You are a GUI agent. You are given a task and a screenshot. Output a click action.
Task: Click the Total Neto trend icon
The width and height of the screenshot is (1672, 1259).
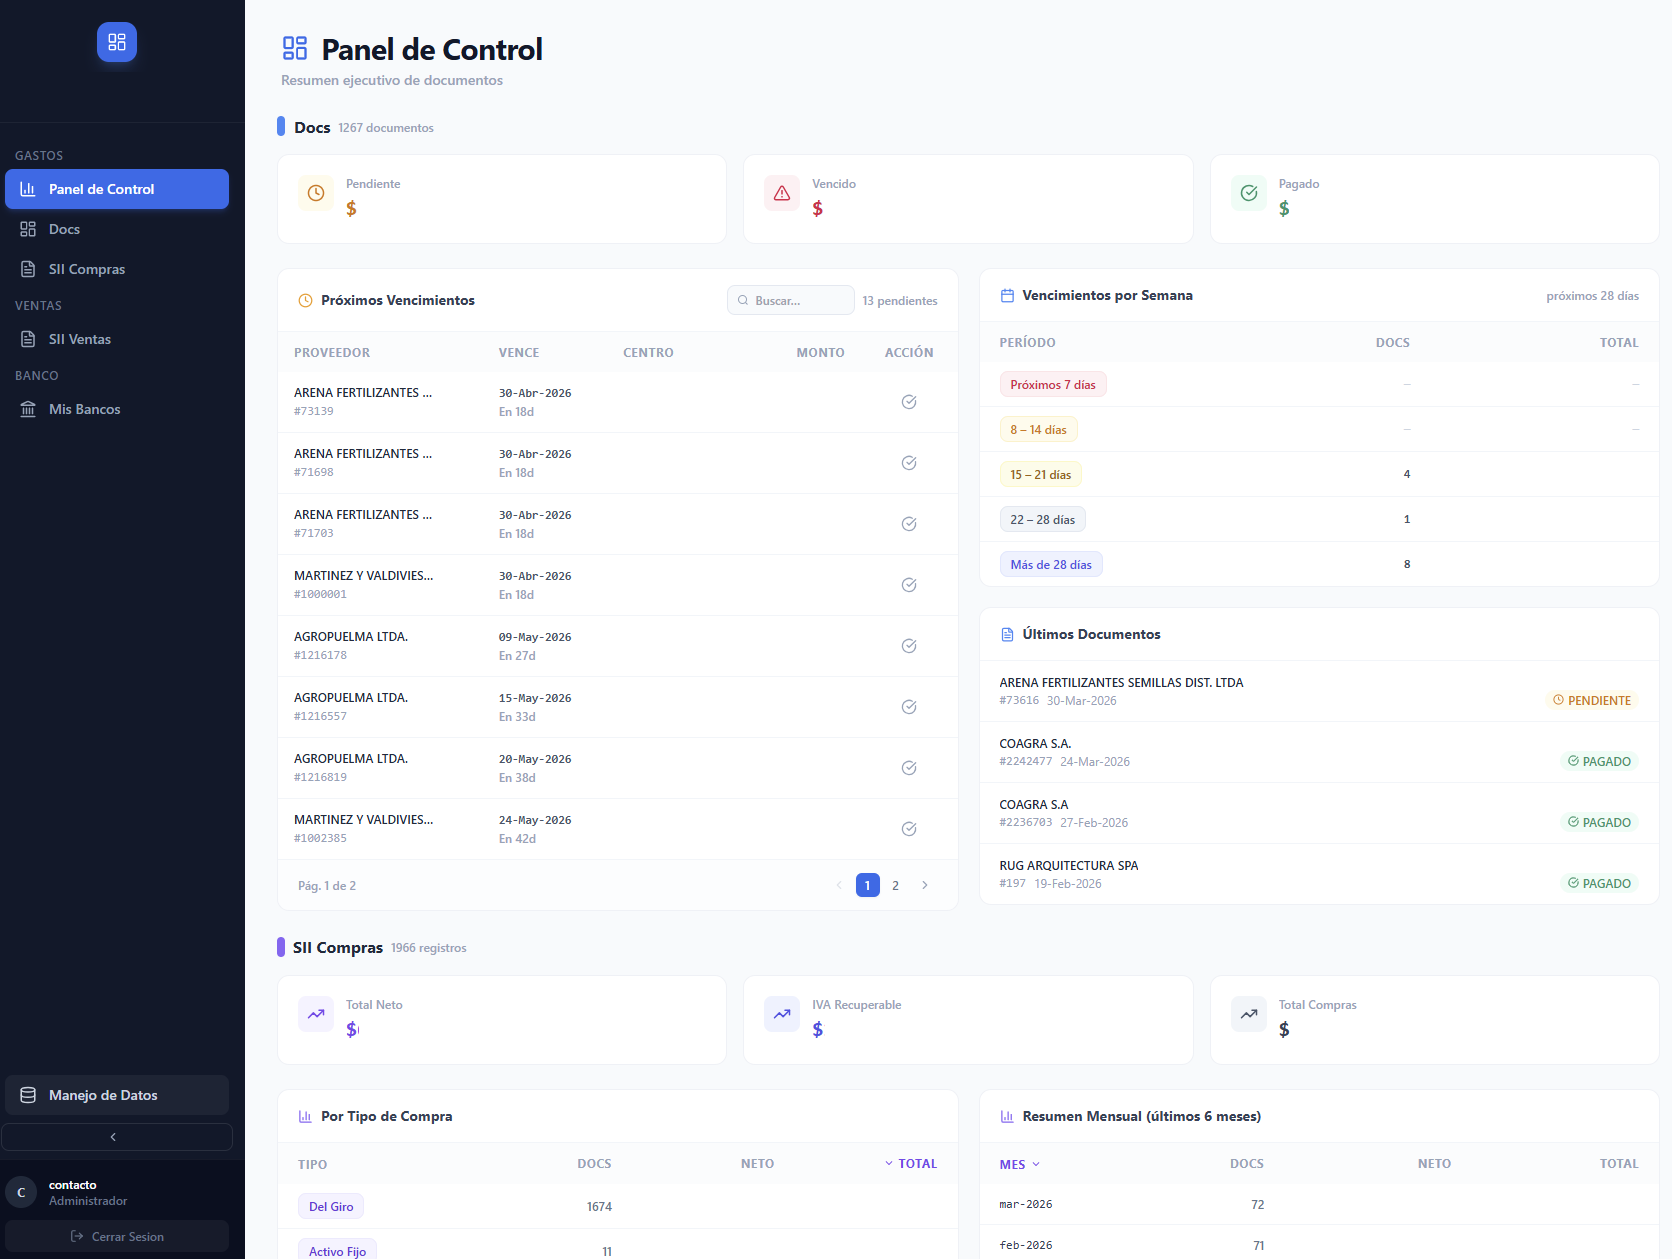[316, 1014]
